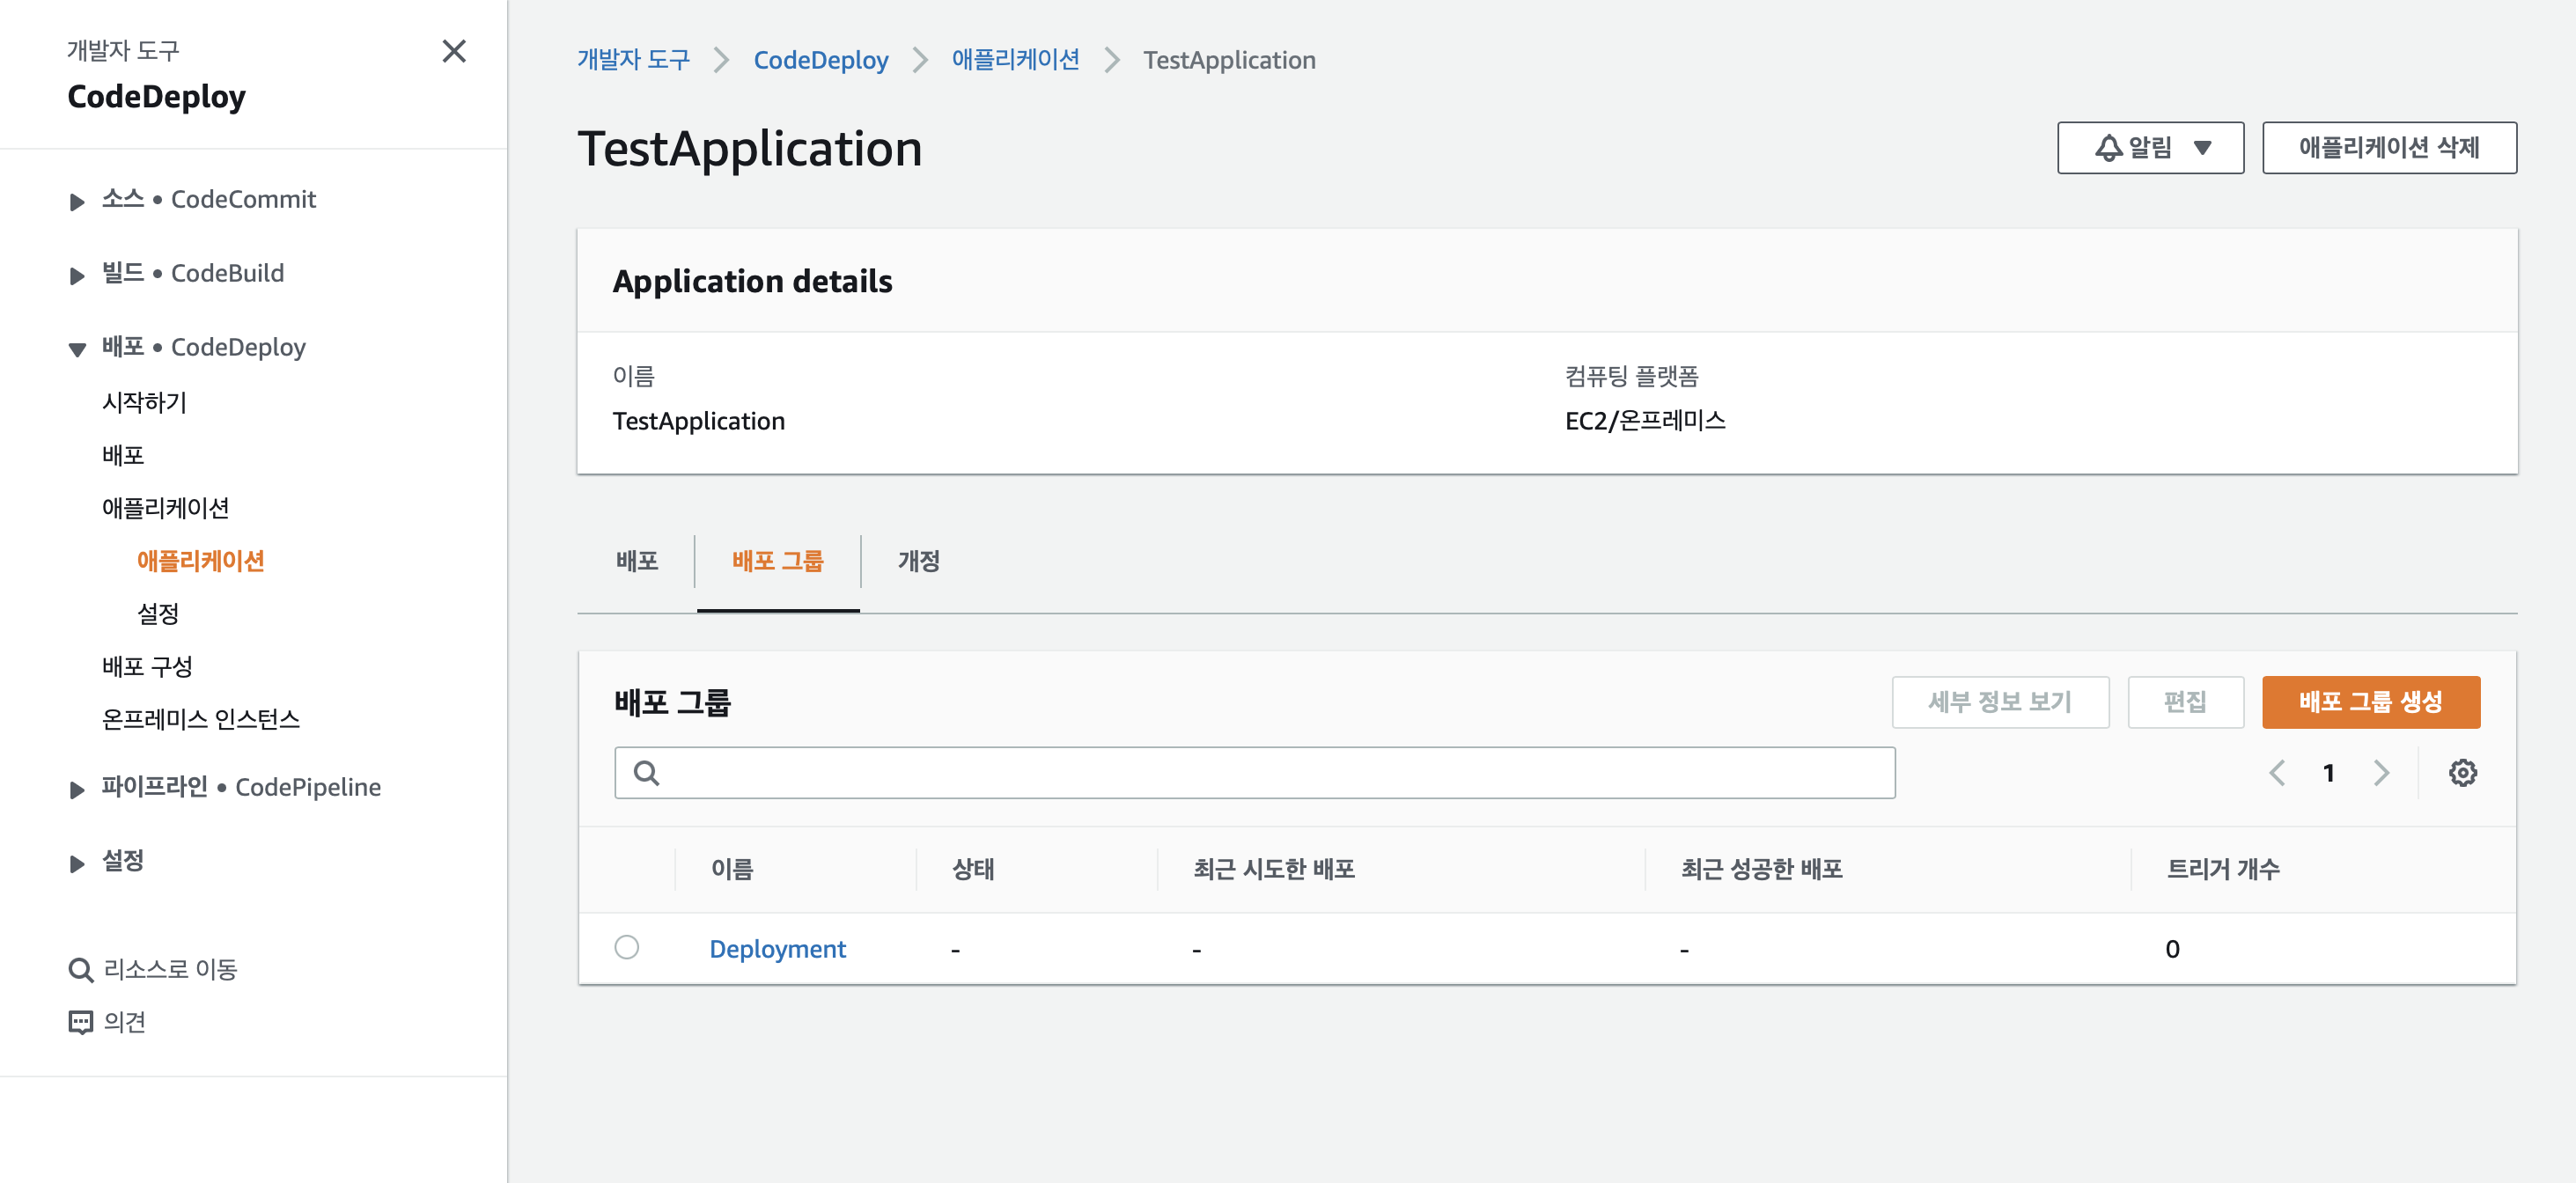Select the Deployment row radio button

[x=627, y=947]
